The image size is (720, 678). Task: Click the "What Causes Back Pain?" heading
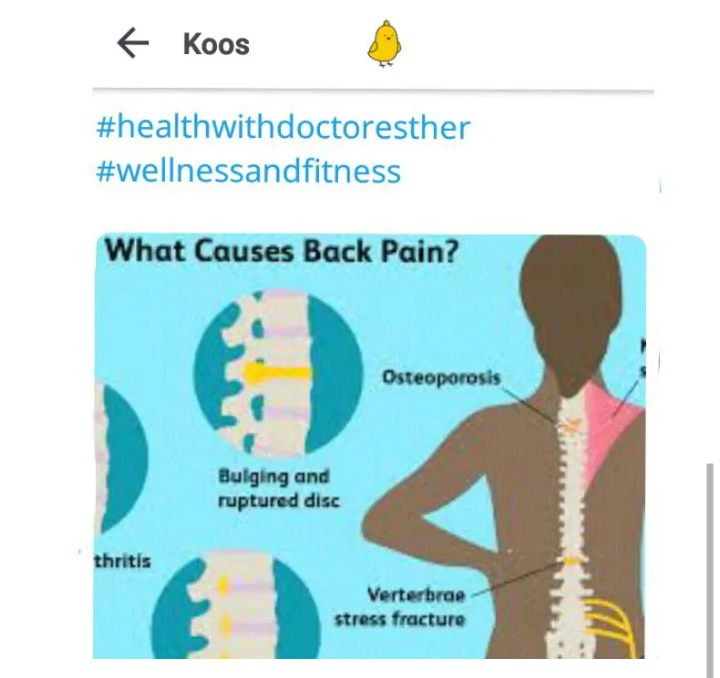[282, 252]
